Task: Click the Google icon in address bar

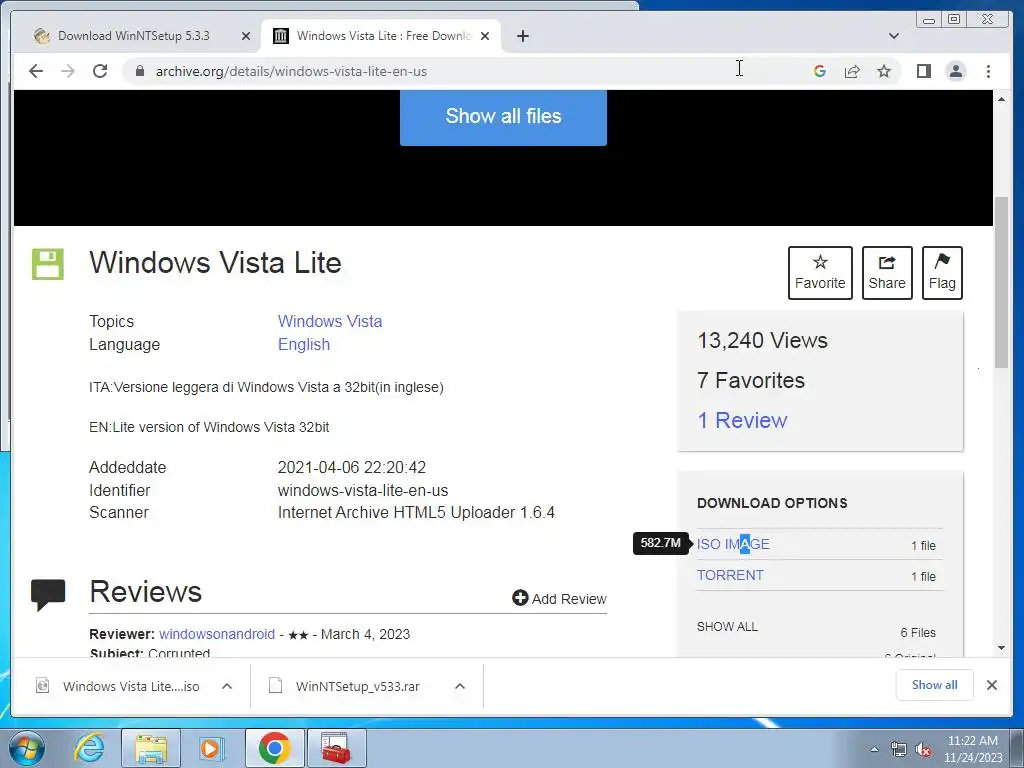Action: point(820,71)
